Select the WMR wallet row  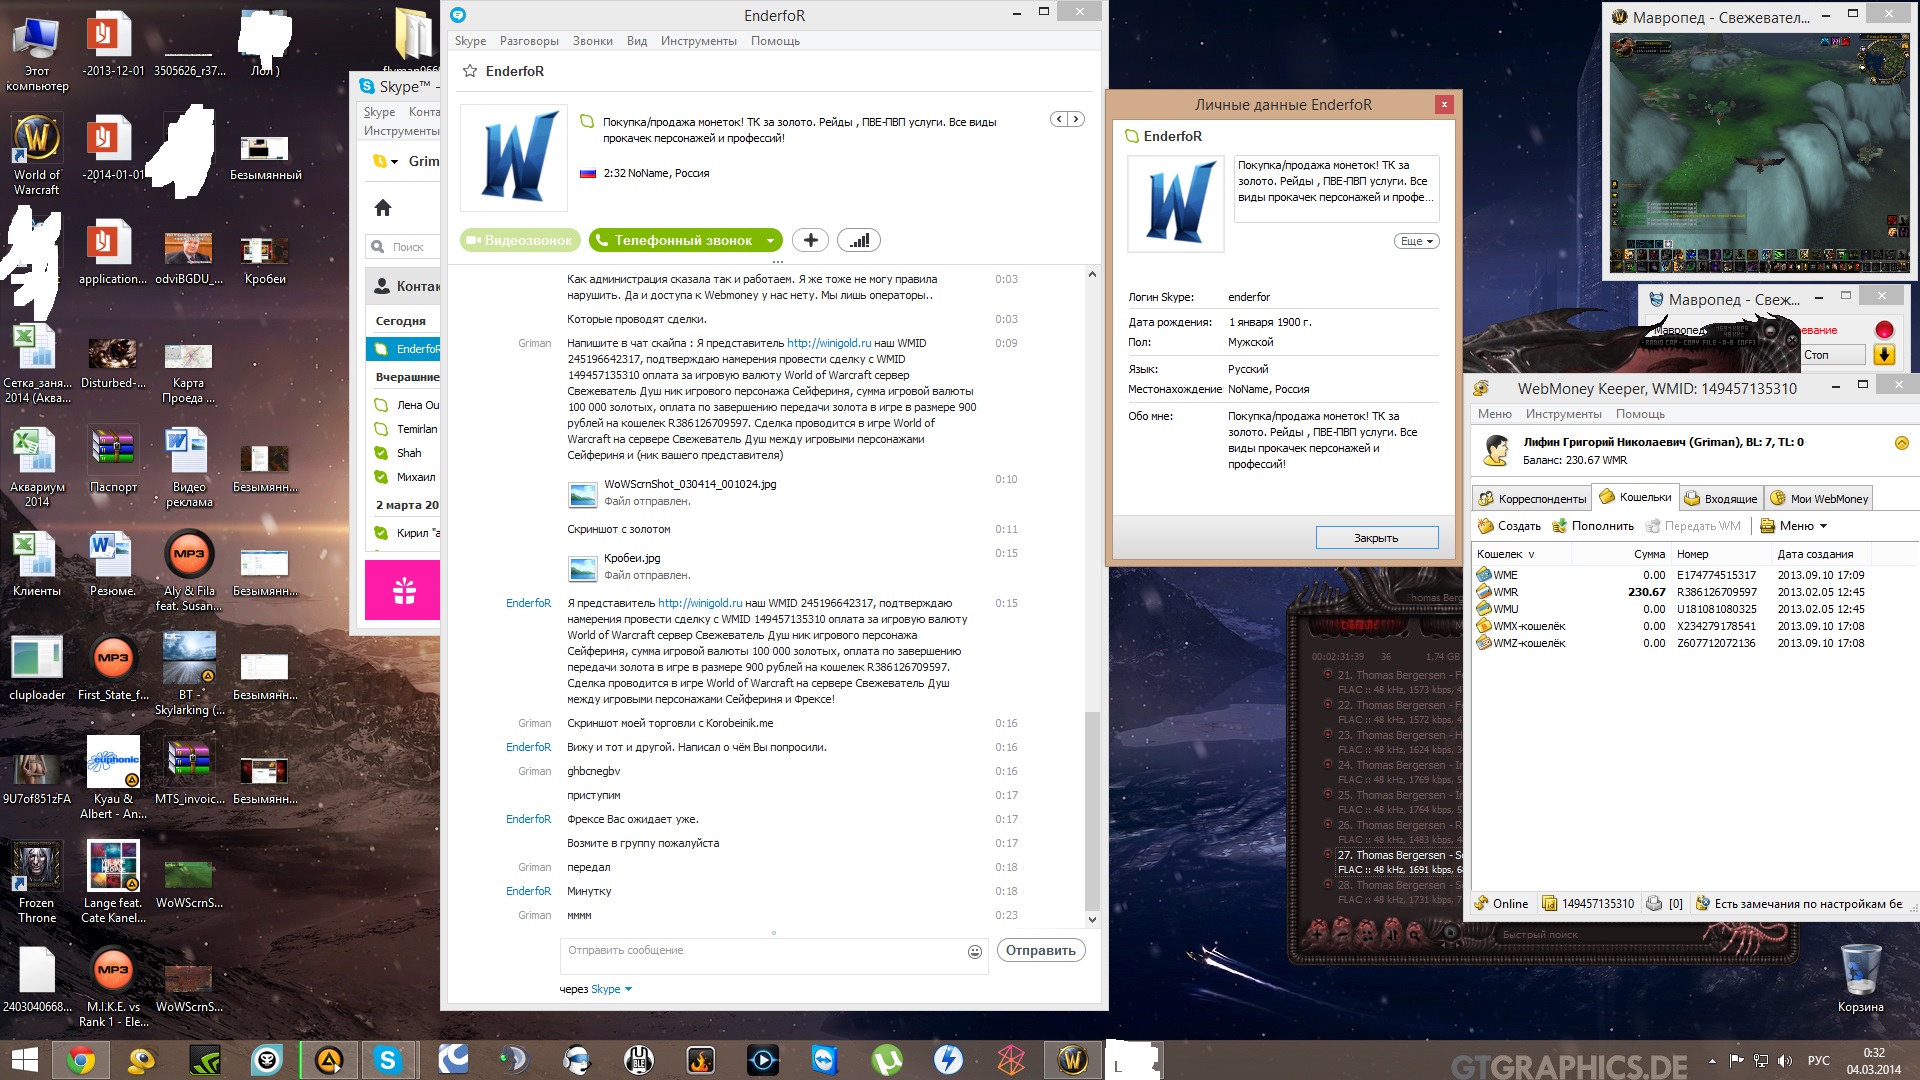click(1506, 592)
